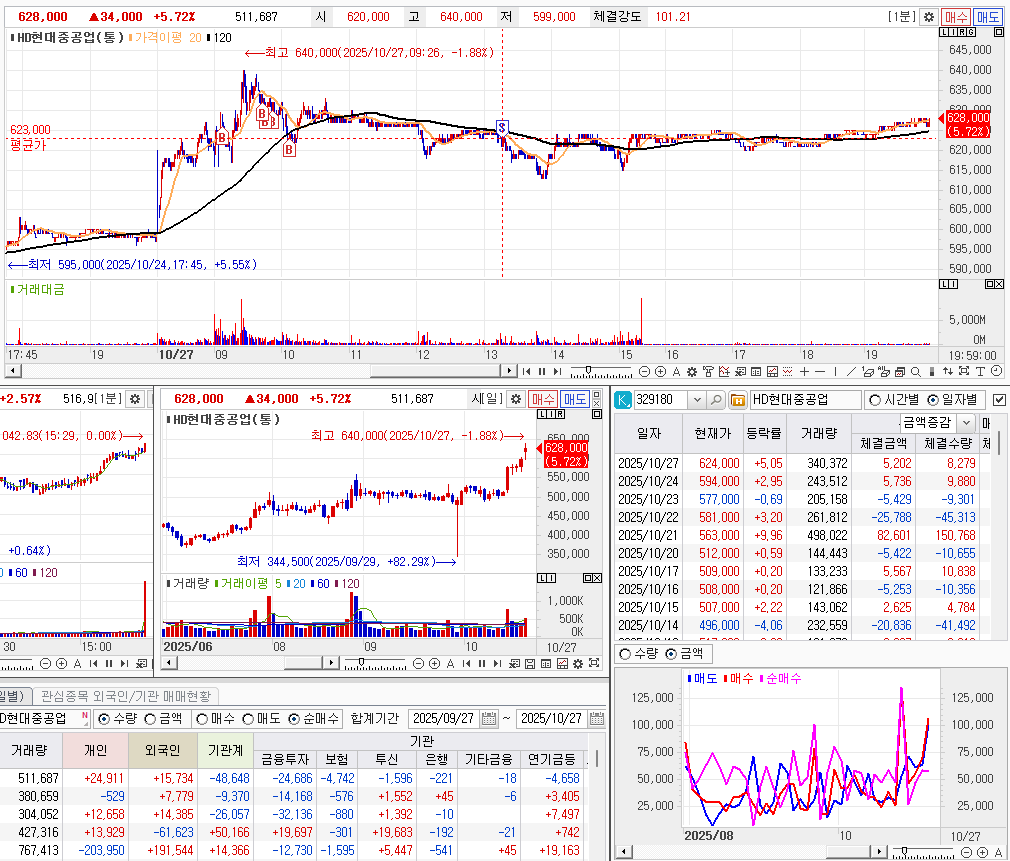Select the diagonal trend line tool
The height and width of the screenshot is (861, 1010).
pos(852,372)
